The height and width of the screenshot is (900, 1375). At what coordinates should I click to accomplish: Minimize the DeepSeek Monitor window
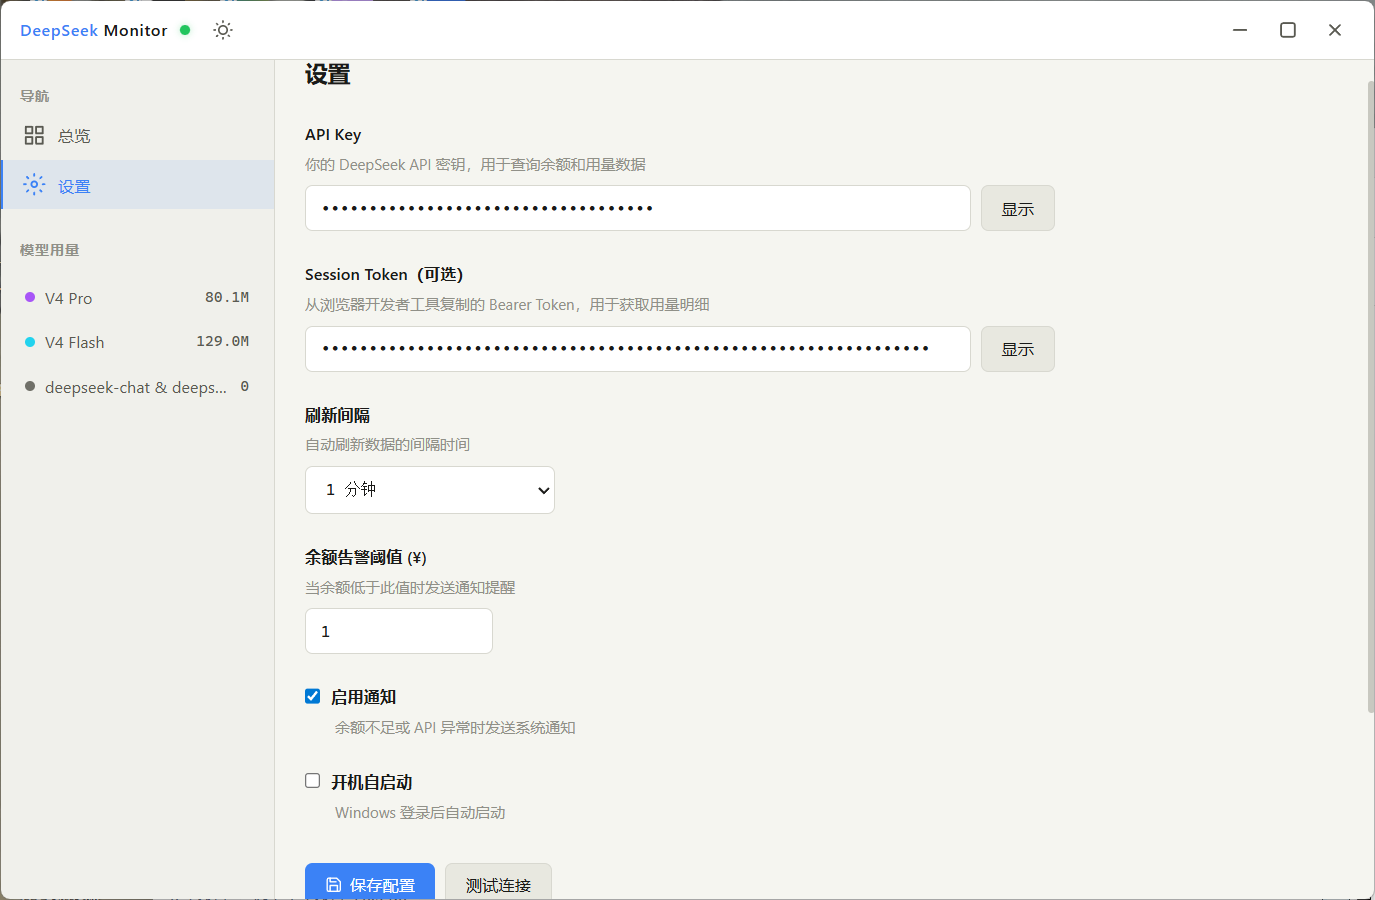pyautogui.click(x=1240, y=30)
